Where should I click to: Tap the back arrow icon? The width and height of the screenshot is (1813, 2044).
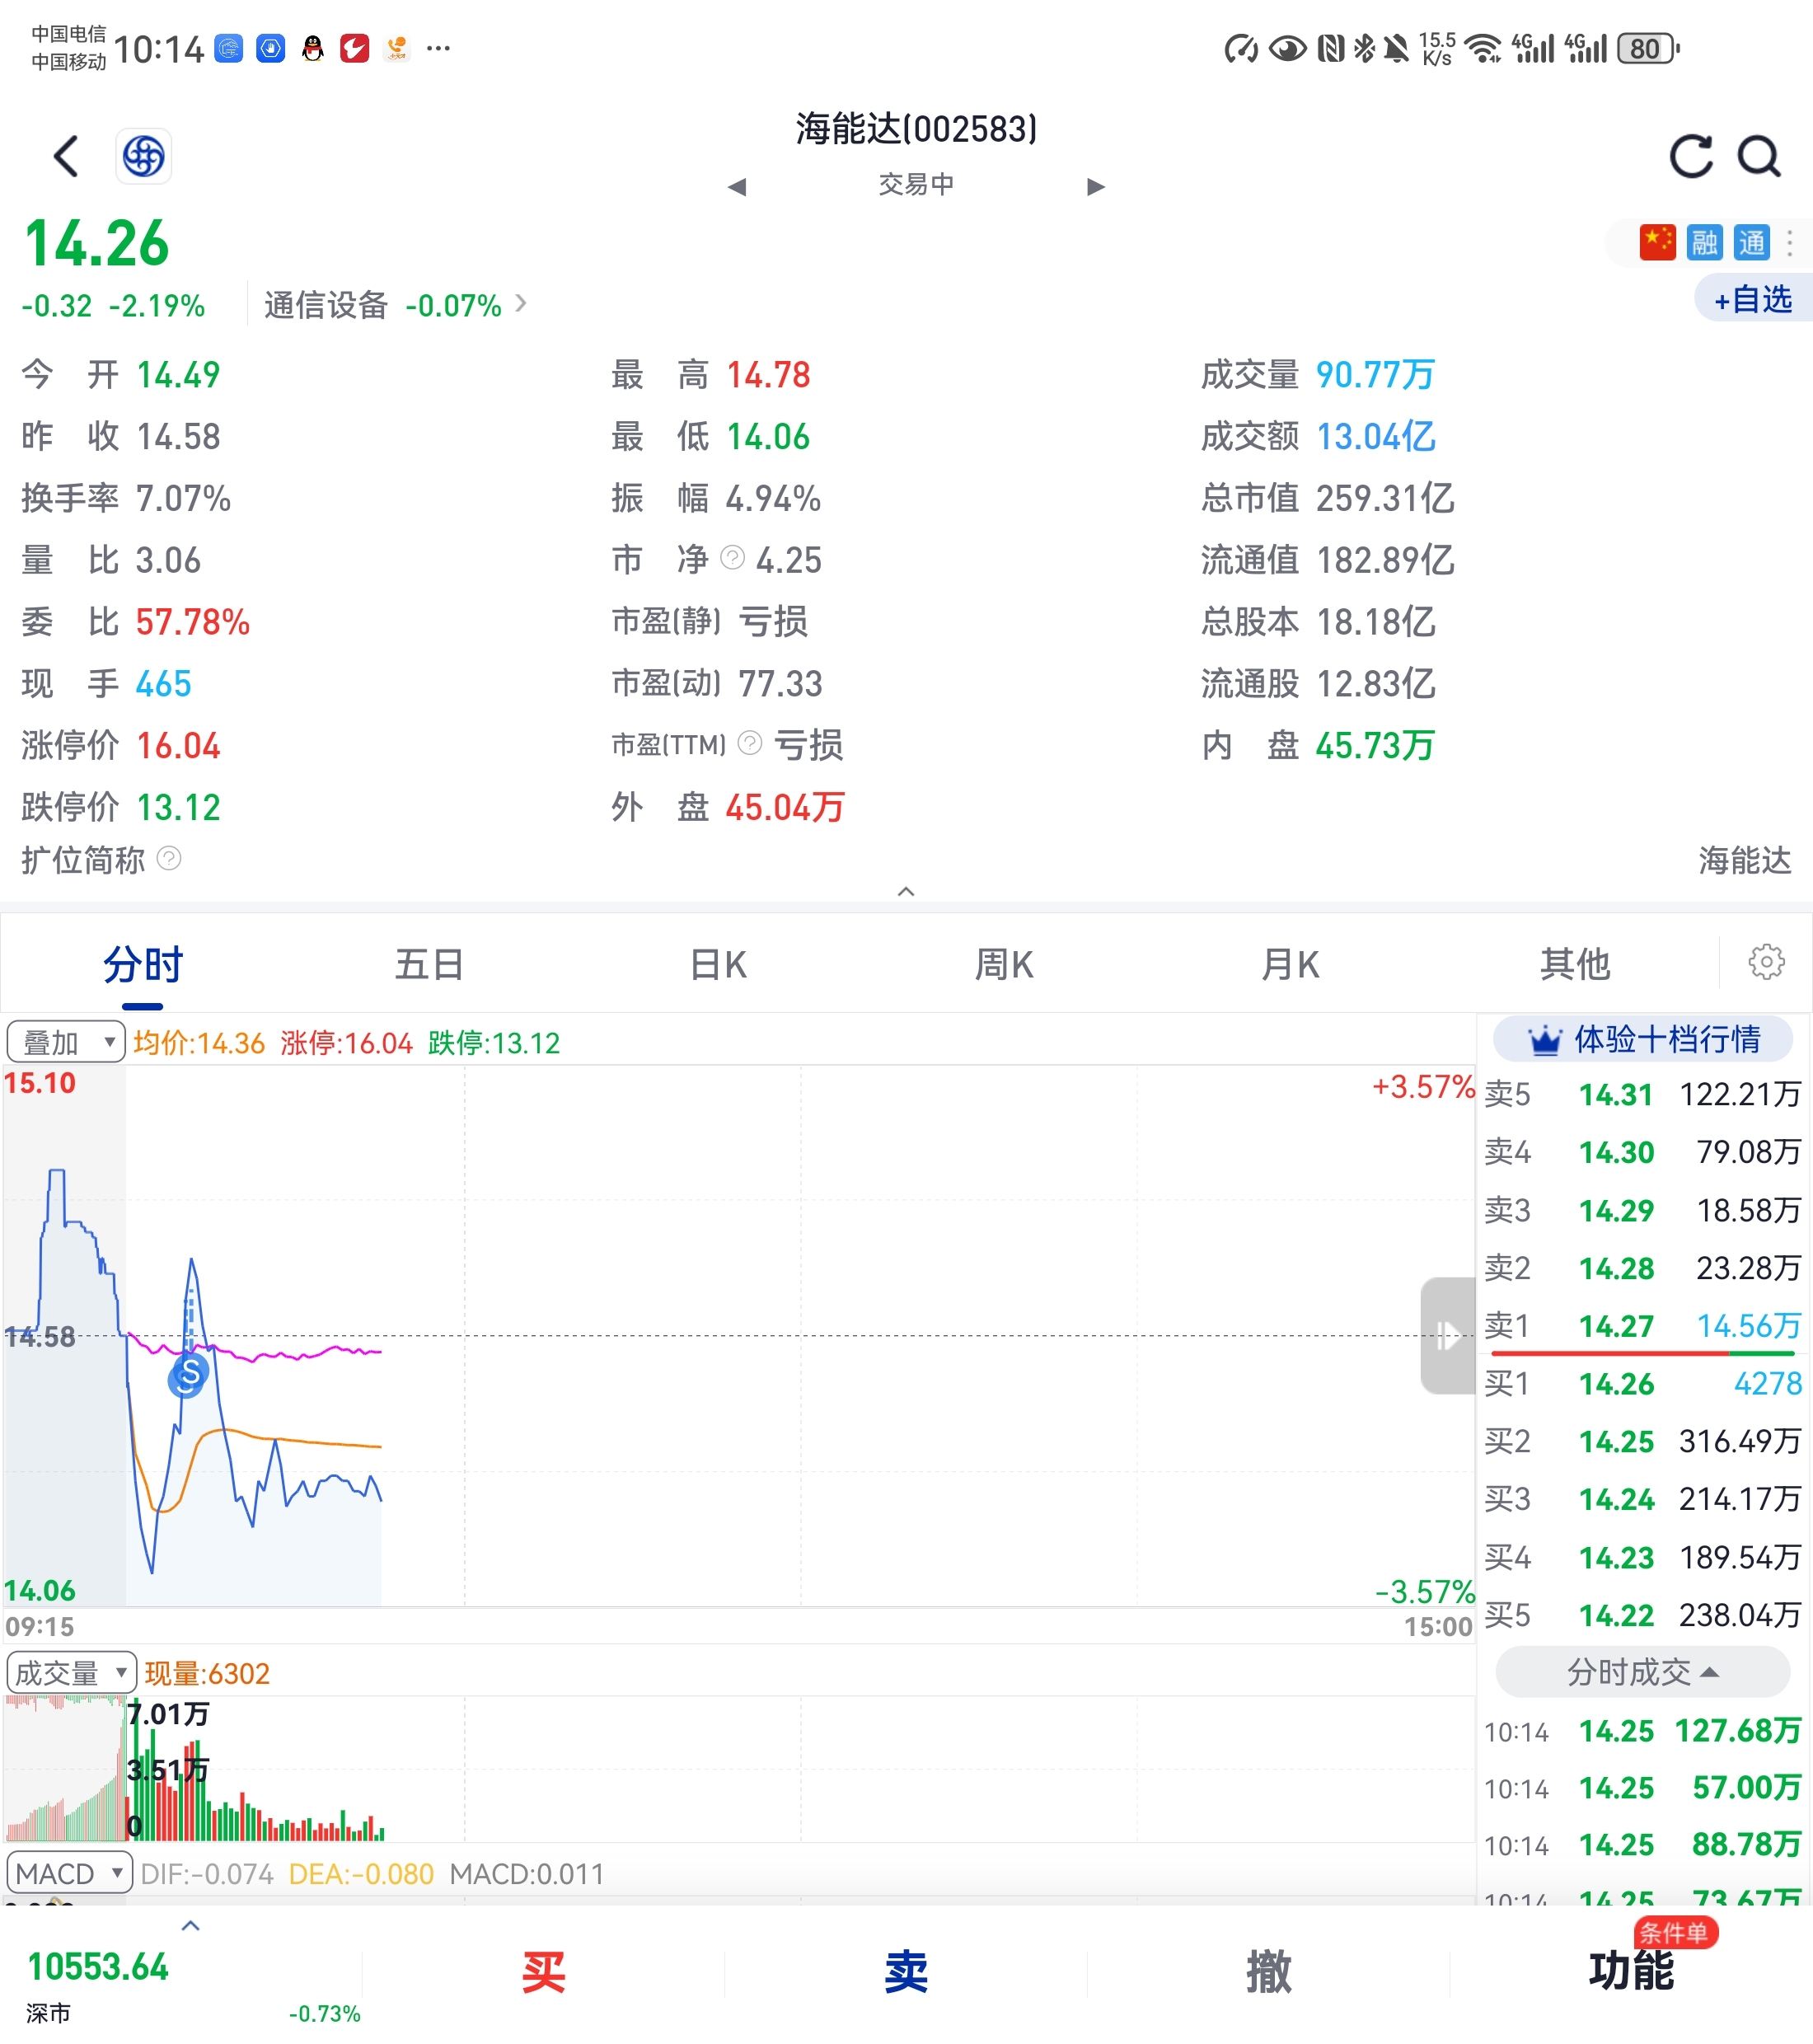[66, 156]
